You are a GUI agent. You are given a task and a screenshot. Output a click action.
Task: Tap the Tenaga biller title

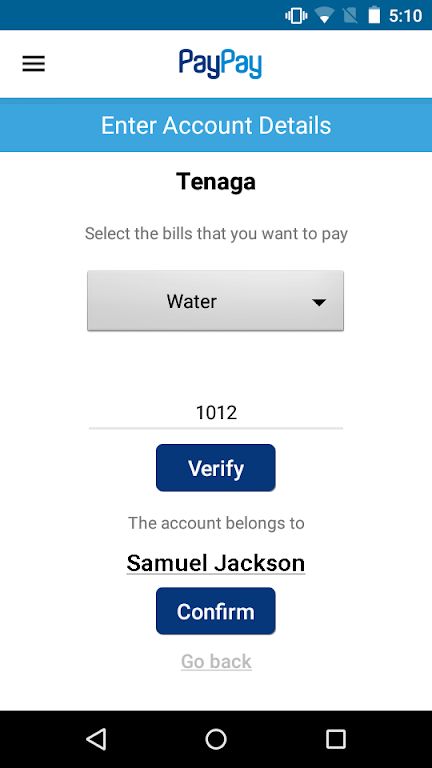[216, 182]
